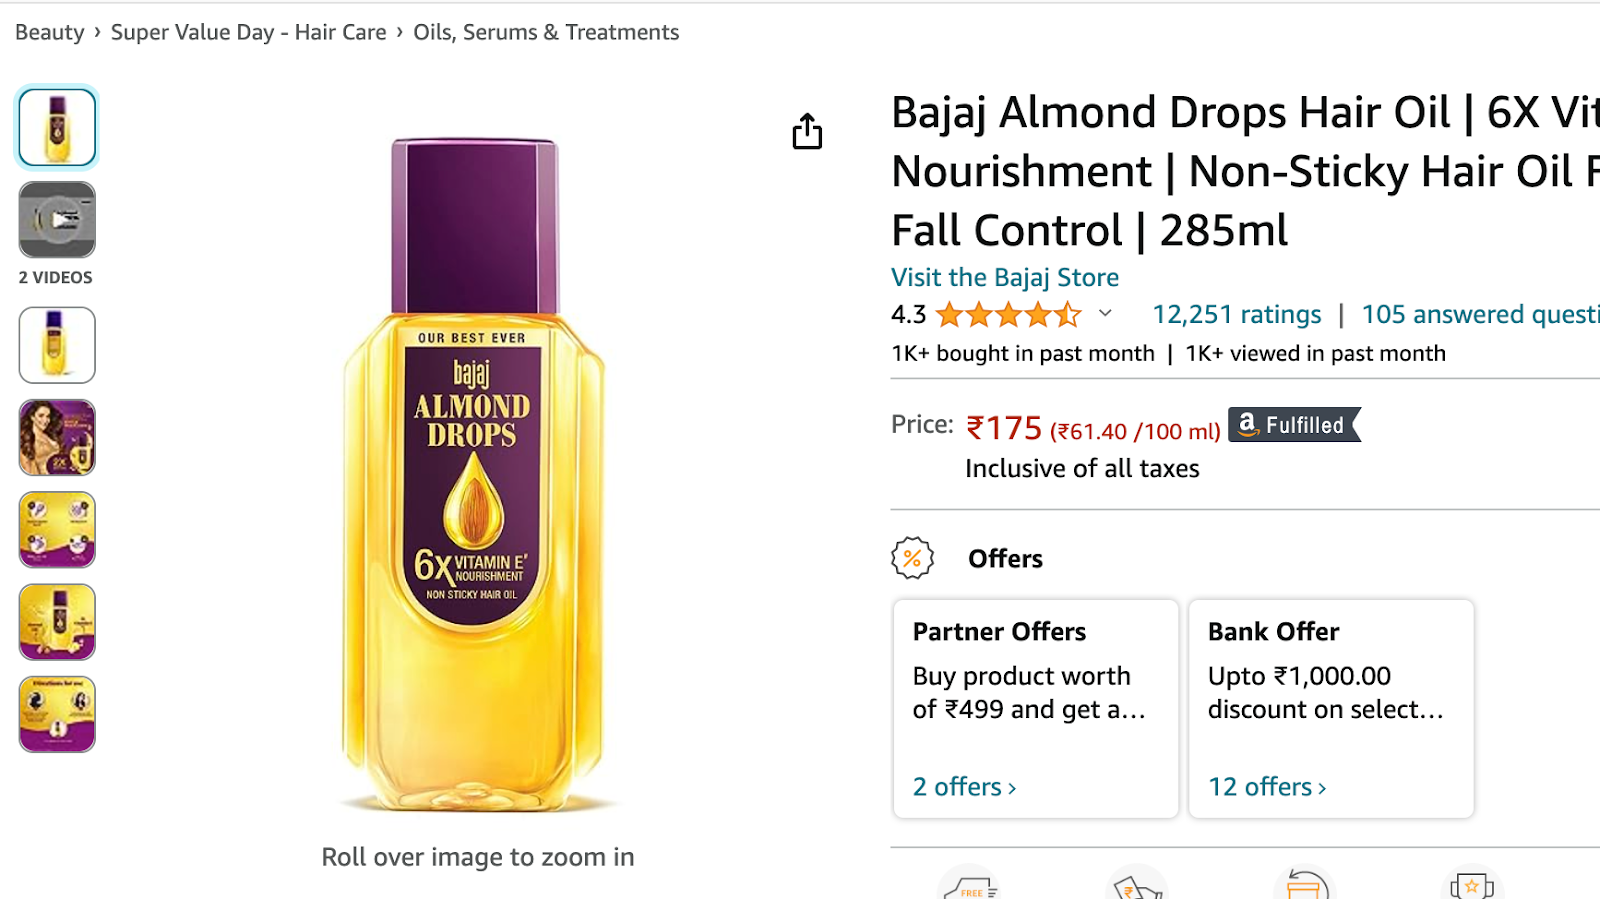The image size is (1600, 899).
Task: Open Oils, Serums & Treatments breadcrumb
Action: click(x=546, y=32)
